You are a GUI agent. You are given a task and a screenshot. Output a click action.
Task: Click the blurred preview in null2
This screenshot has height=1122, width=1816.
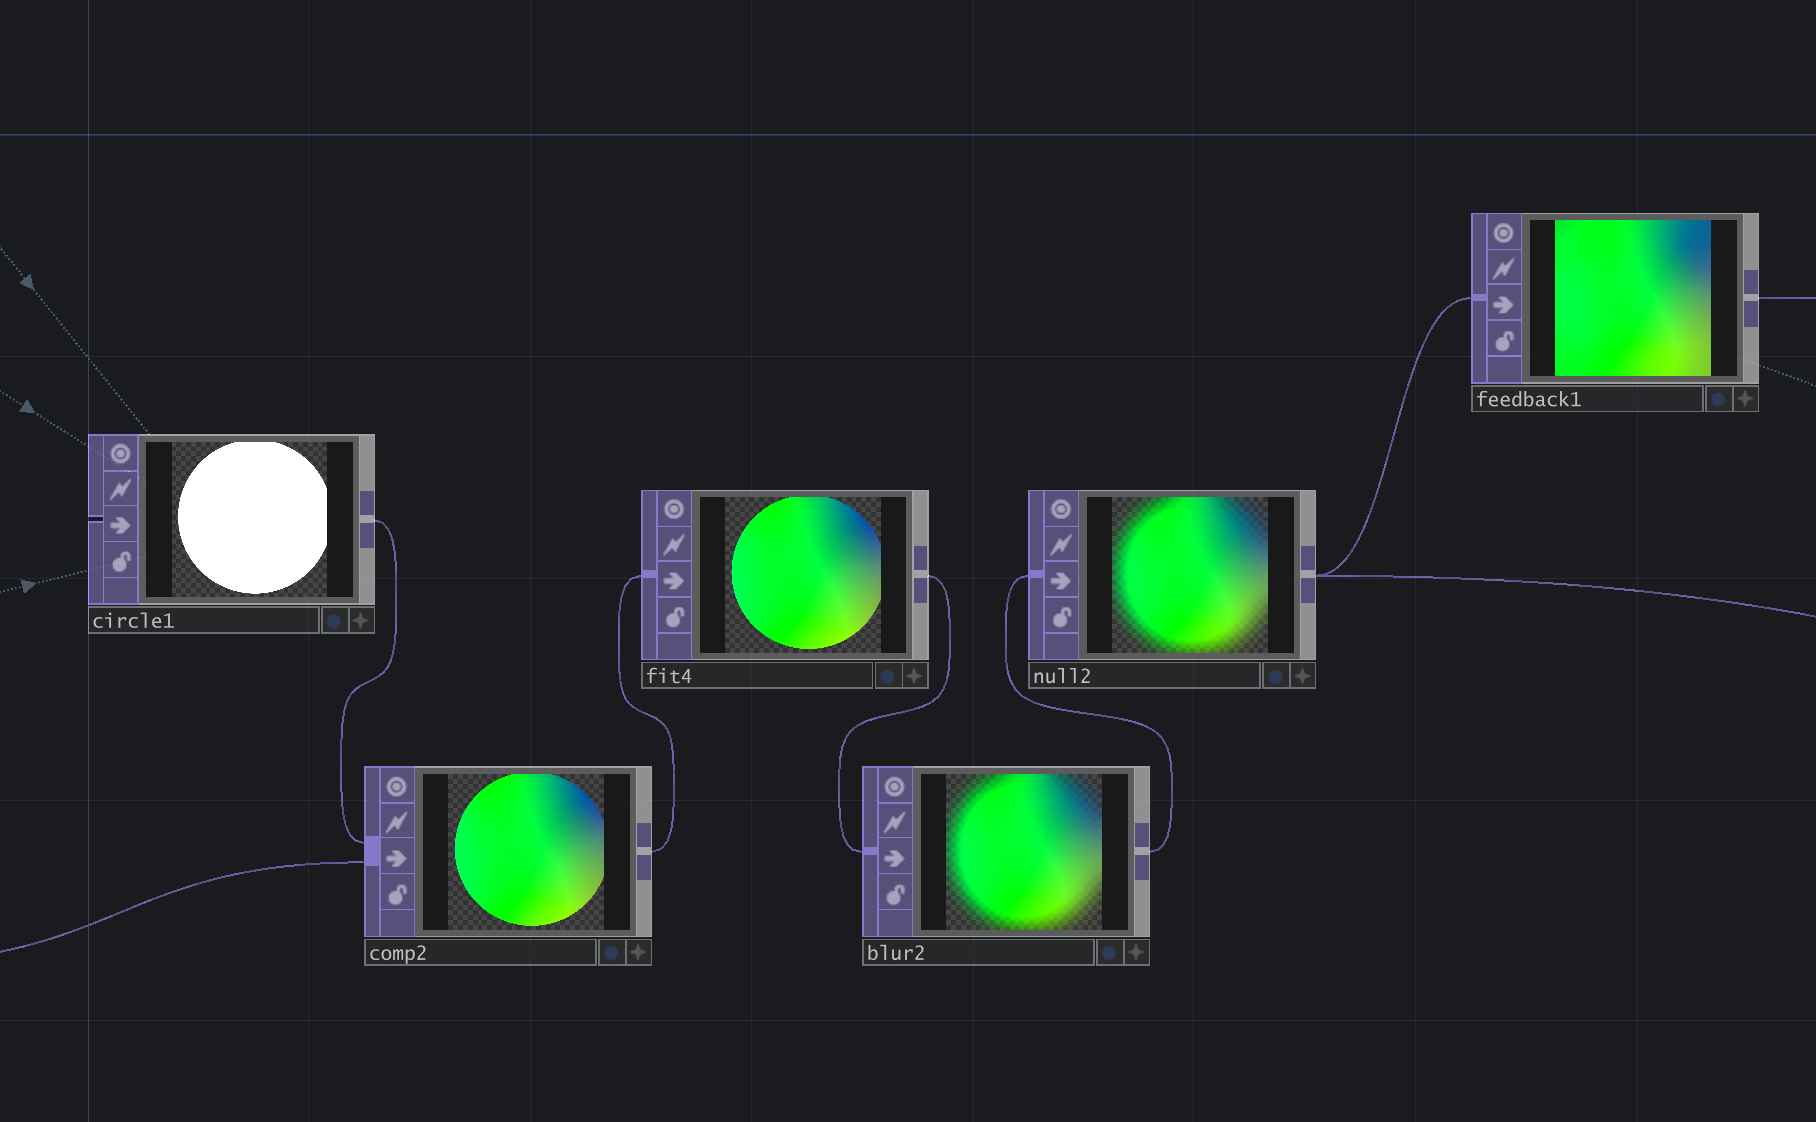(x=1190, y=574)
